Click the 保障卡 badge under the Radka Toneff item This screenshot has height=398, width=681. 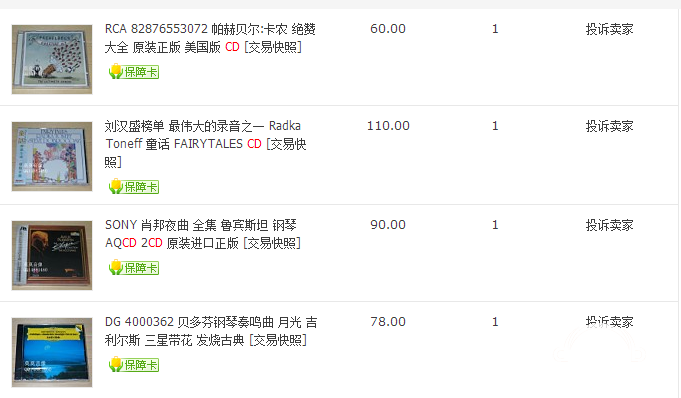pyautogui.click(x=134, y=186)
